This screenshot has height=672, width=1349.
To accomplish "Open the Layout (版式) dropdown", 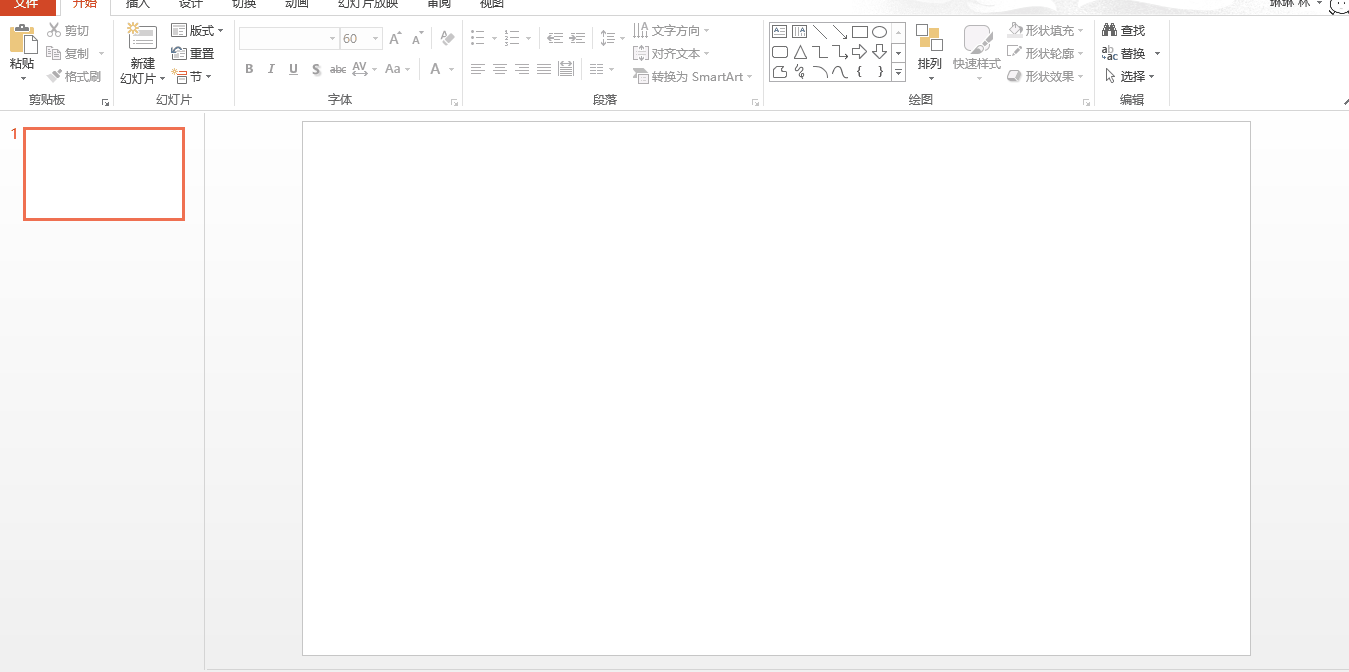I will coord(198,31).
